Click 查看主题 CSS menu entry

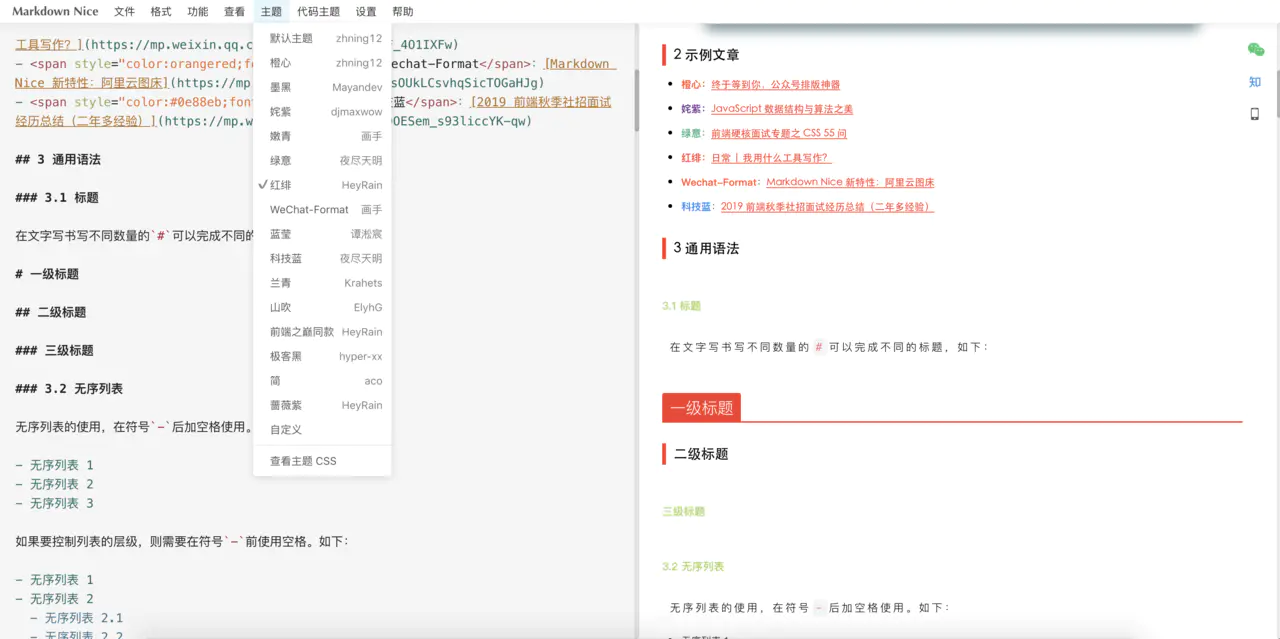tap(322, 461)
